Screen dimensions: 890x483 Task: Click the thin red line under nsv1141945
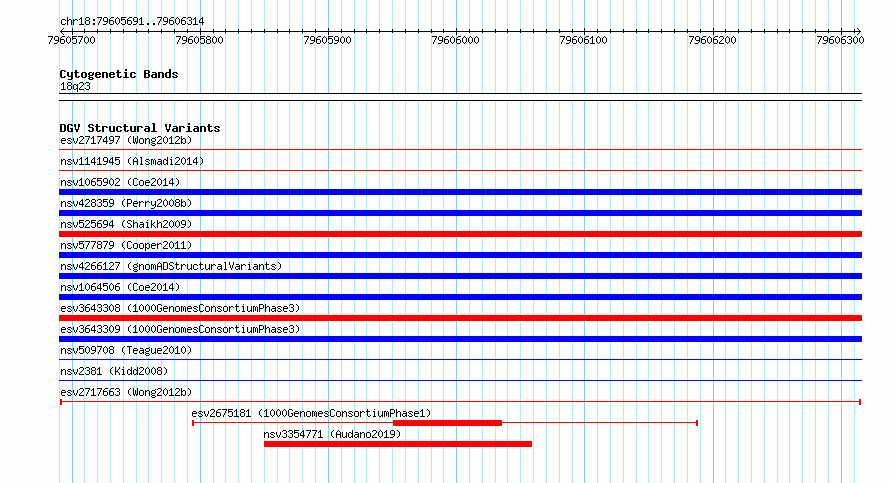pos(460,171)
